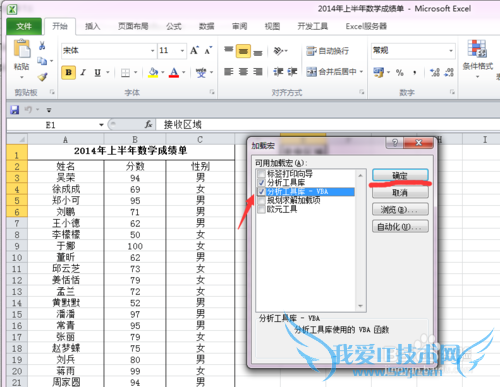Image resolution: width=500 pixels, height=387 pixels.
Task: Expand the paste options arrow
Action: click(22, 77)
